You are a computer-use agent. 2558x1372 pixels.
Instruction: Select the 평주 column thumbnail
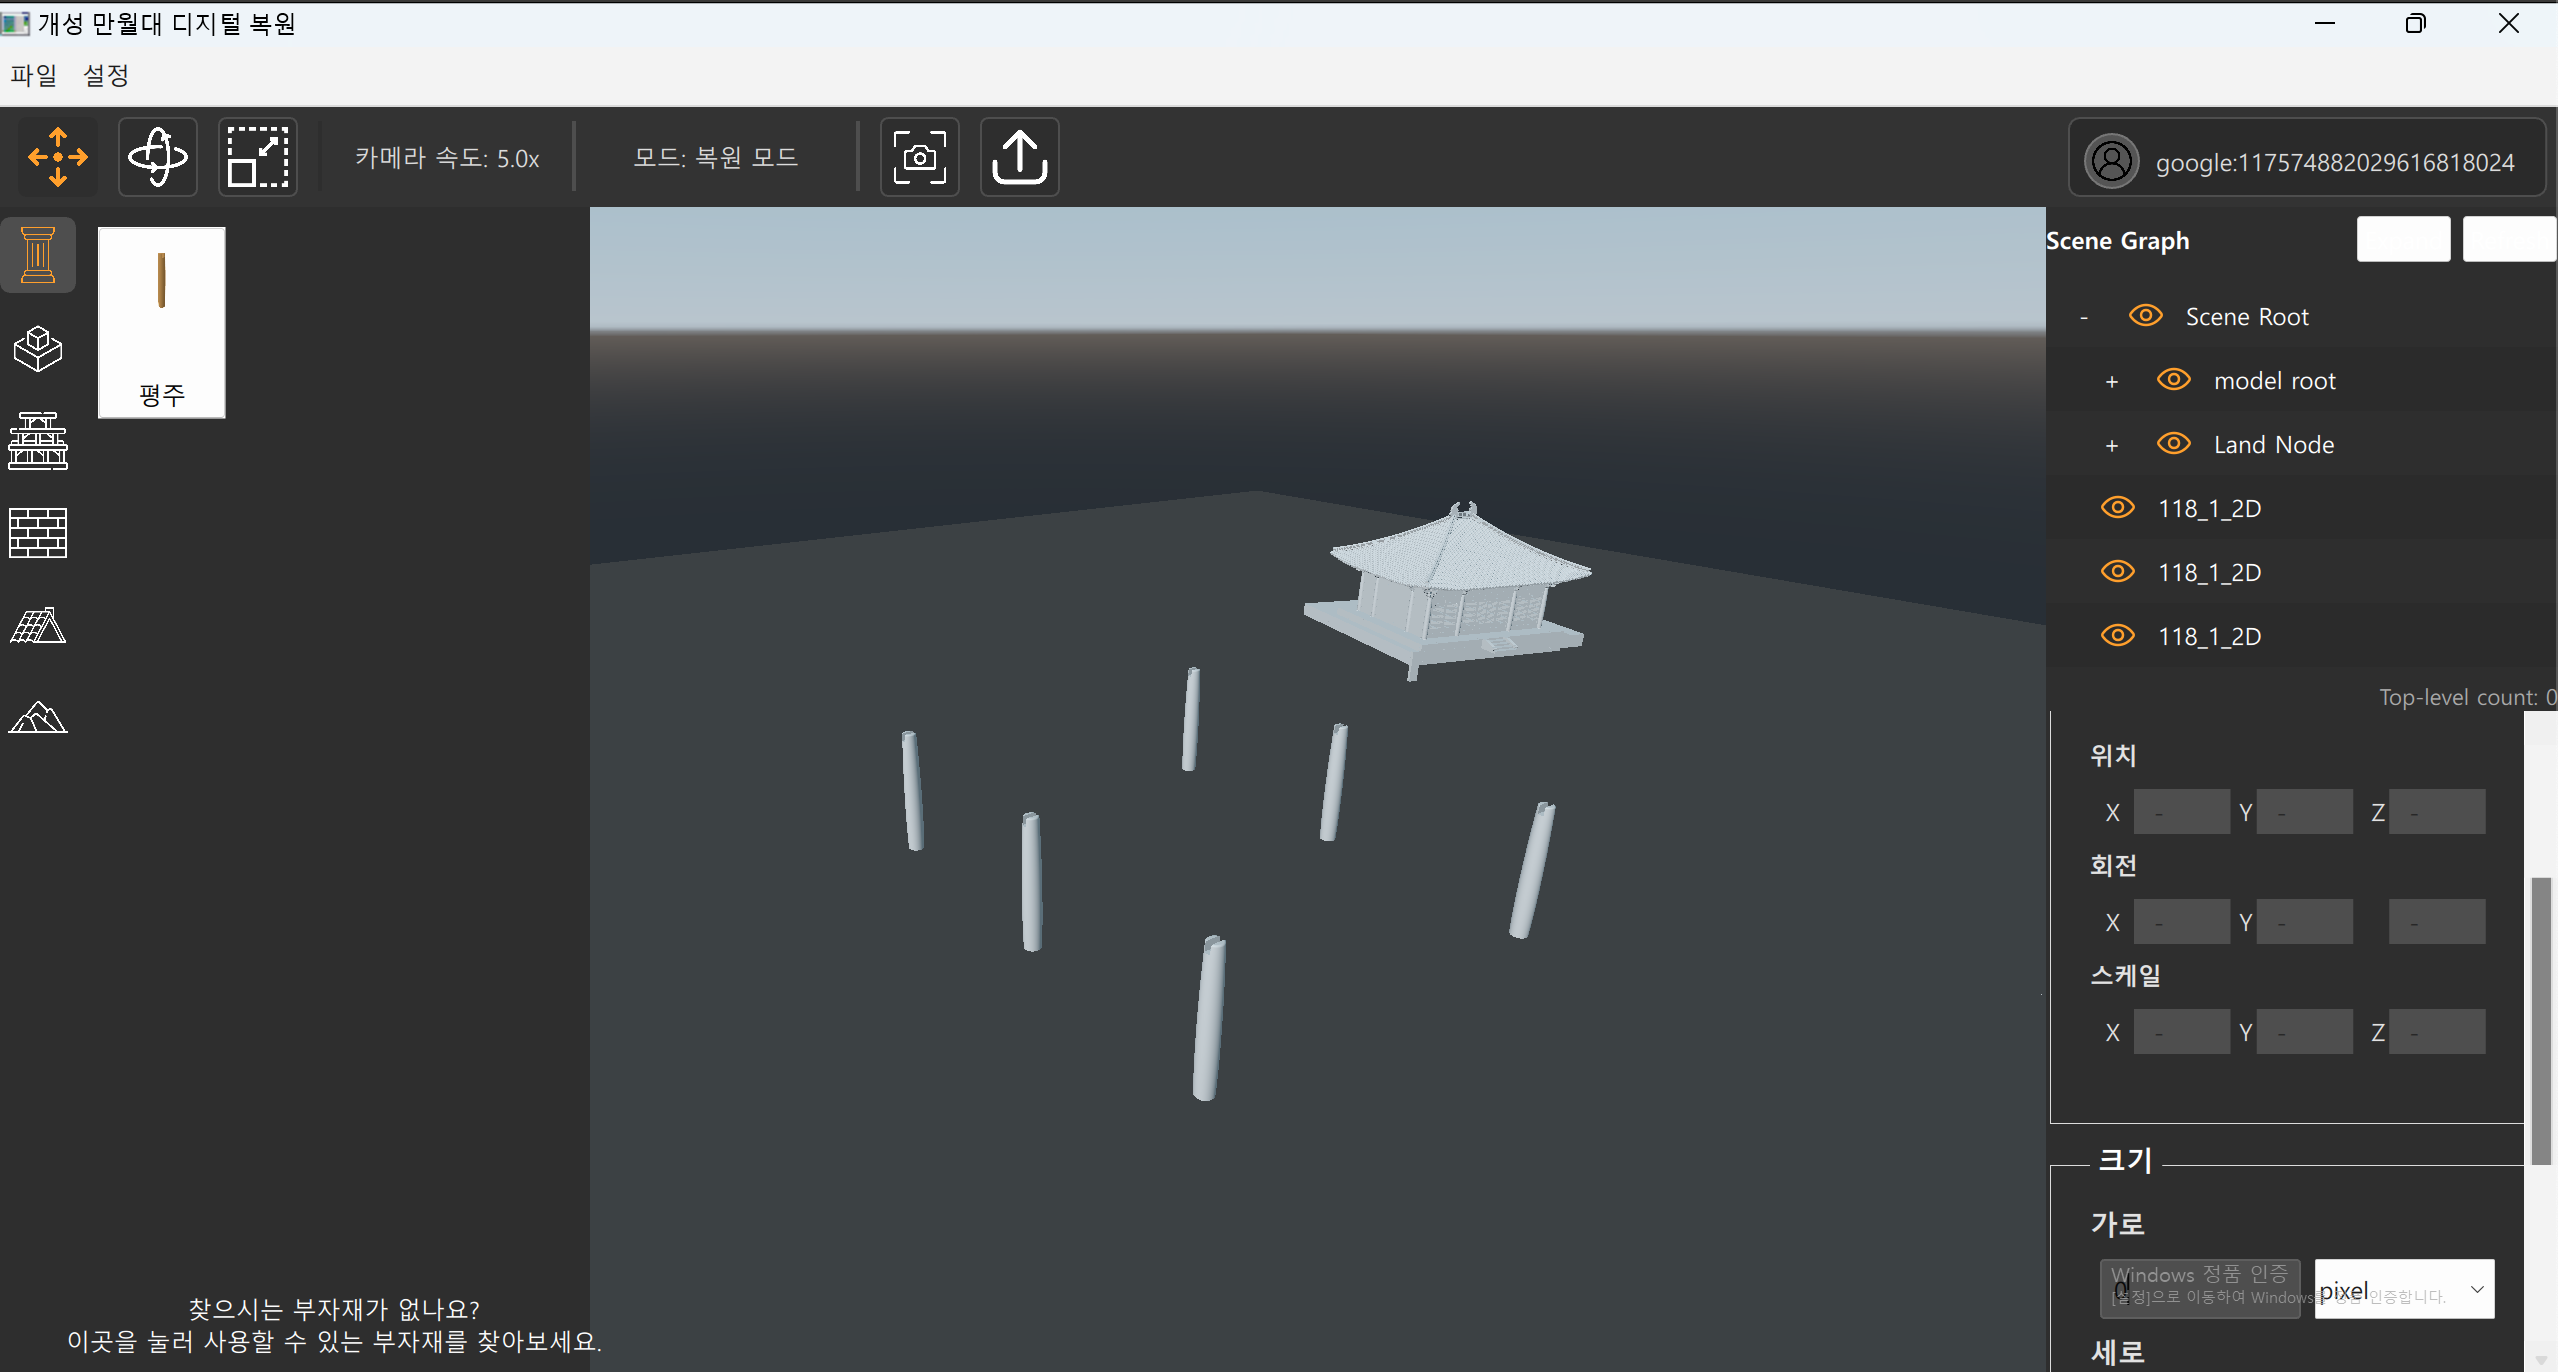(x=162, y=322)
